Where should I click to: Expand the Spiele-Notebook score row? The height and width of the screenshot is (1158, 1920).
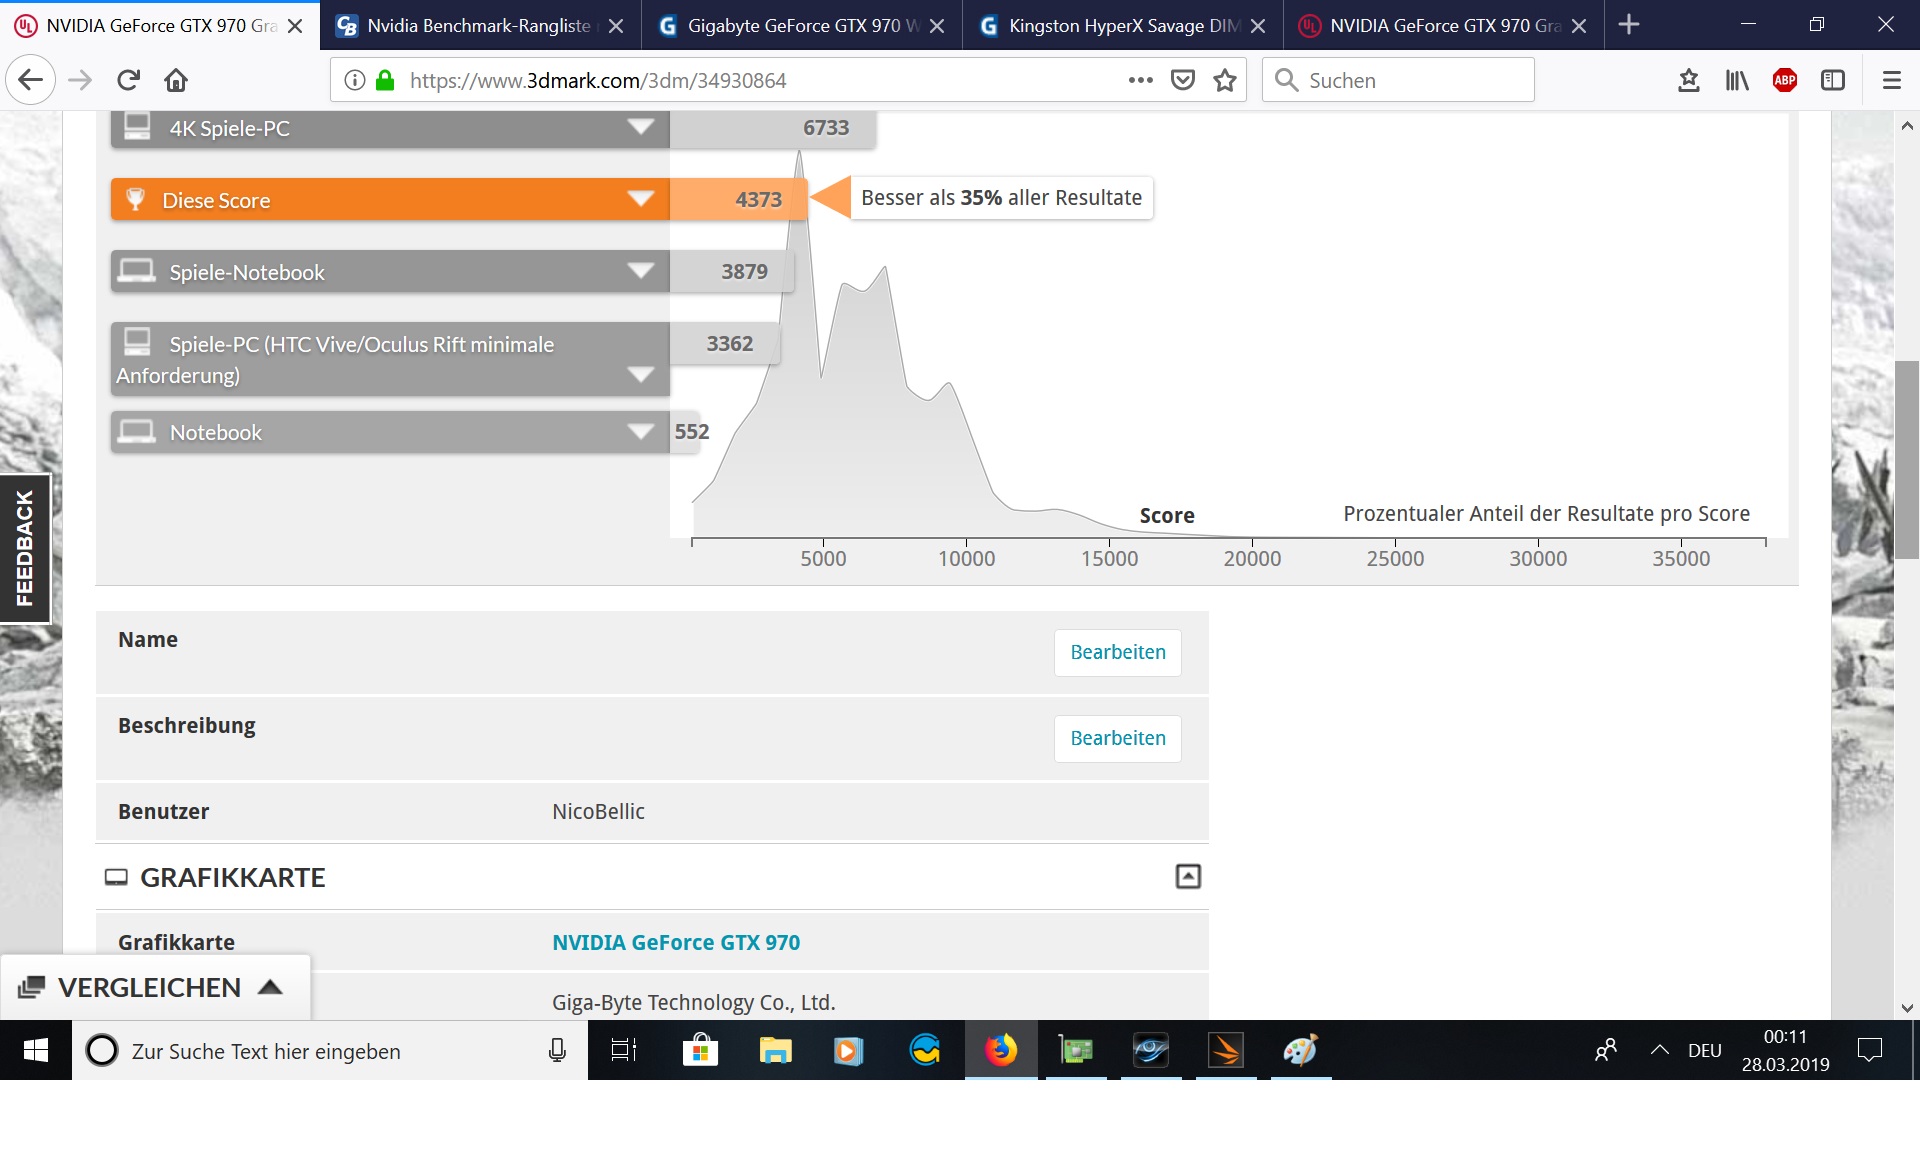pos(640,271)
